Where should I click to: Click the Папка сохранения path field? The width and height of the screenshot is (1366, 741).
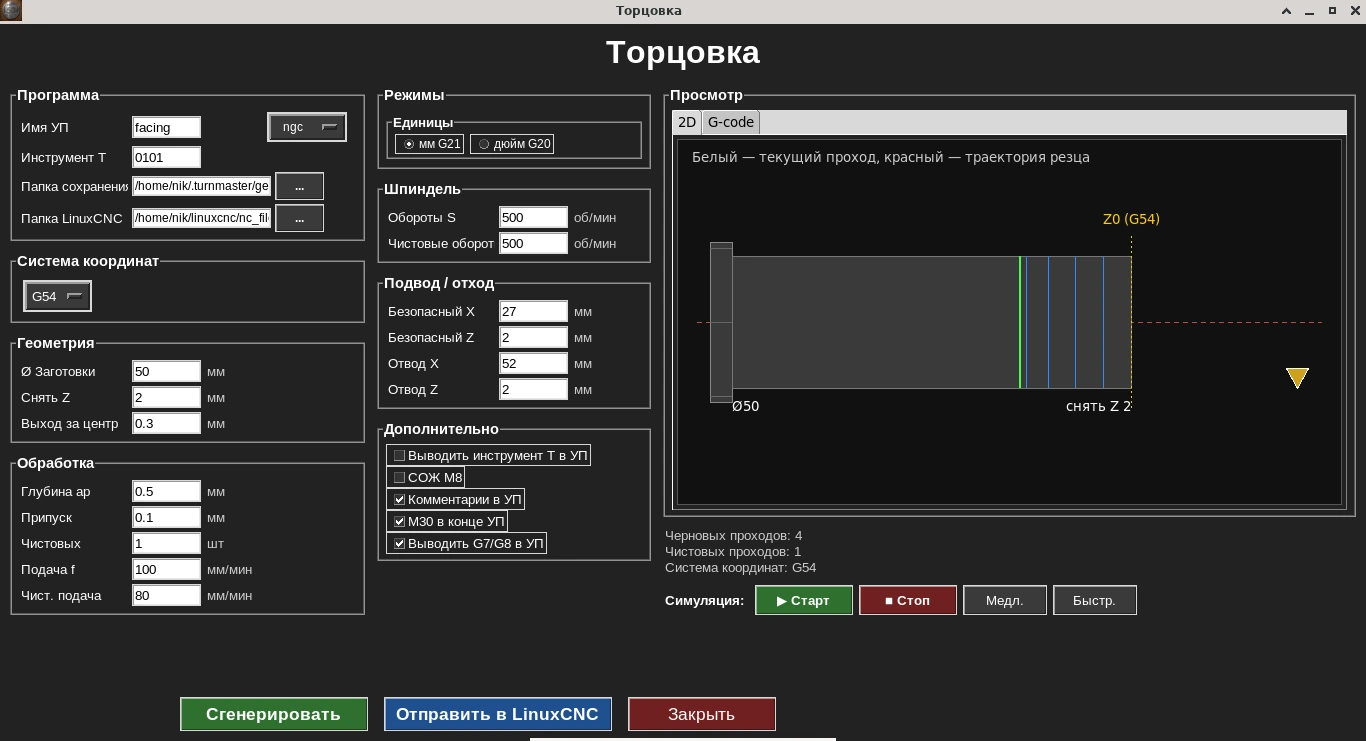(202, 186)
